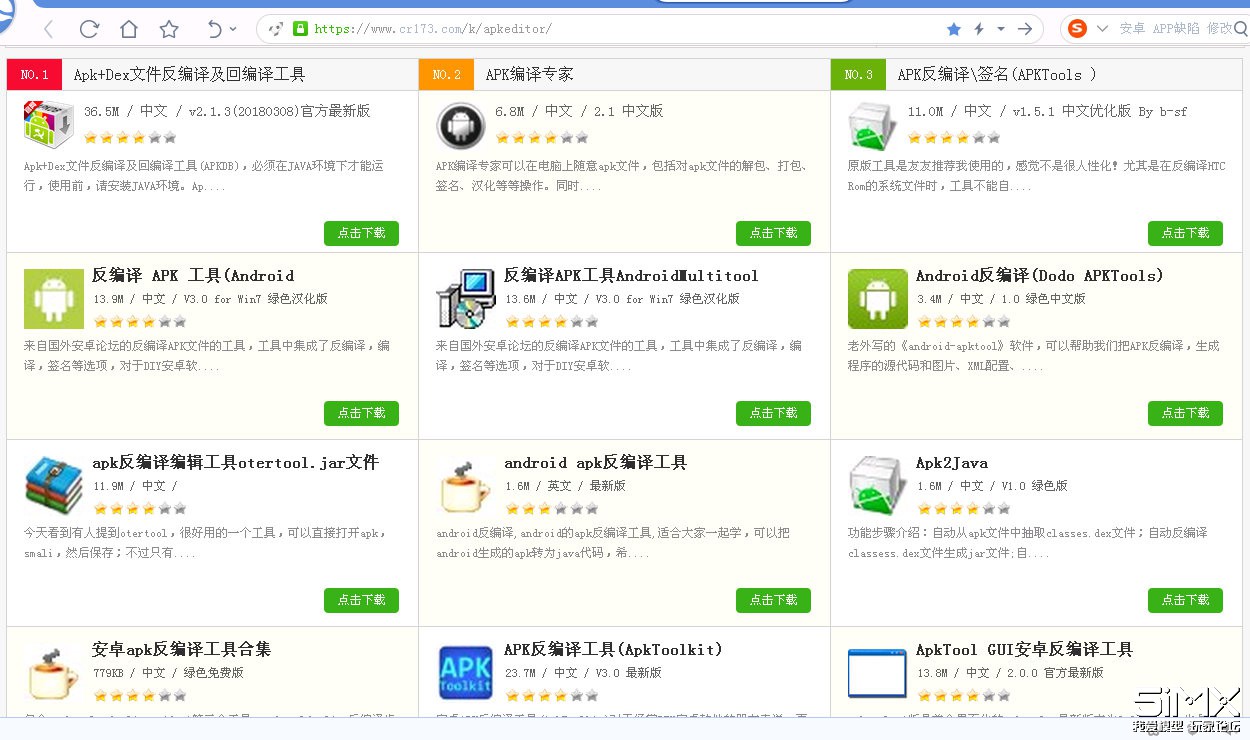
Task: Click the Sogou search engine icon
Action: pyautogui.click(x=1077, y=29)
